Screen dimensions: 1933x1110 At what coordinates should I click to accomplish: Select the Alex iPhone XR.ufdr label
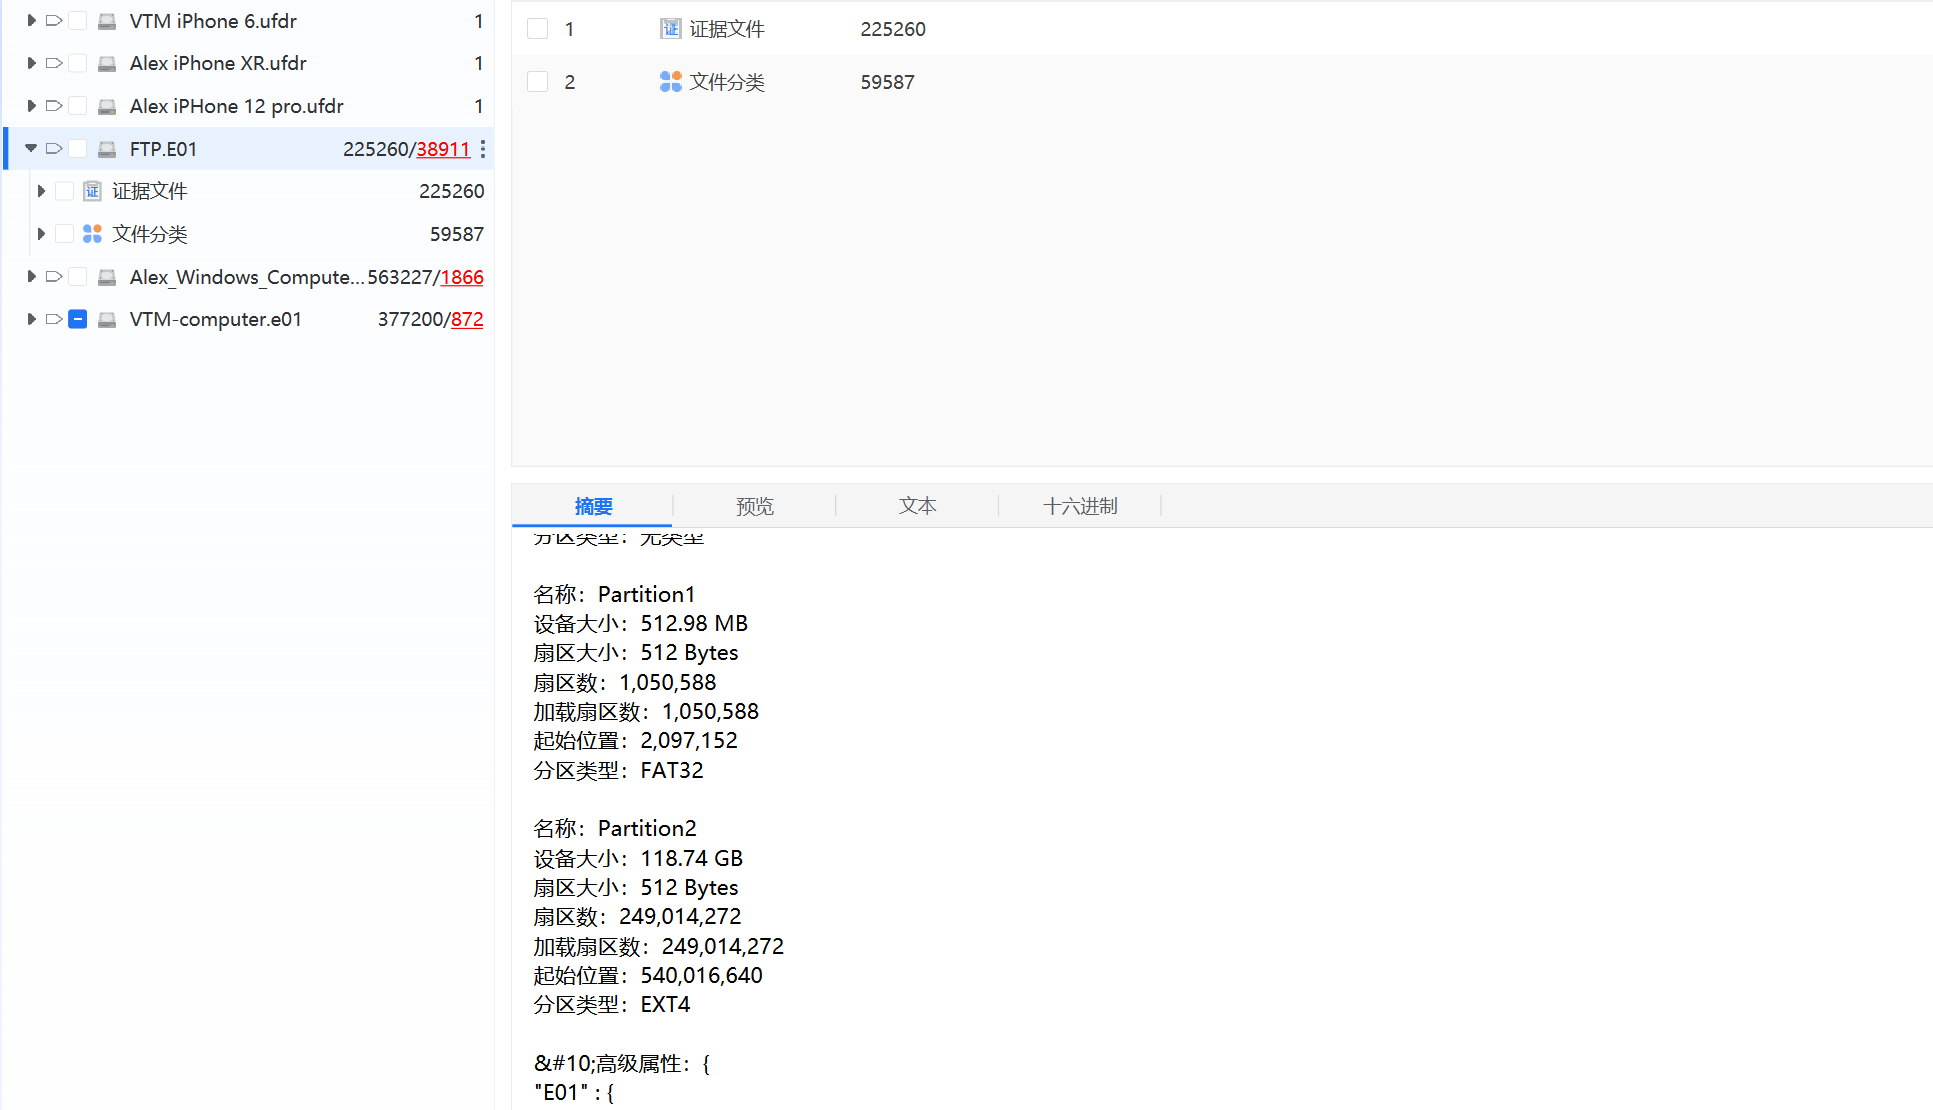pos(218,64)
